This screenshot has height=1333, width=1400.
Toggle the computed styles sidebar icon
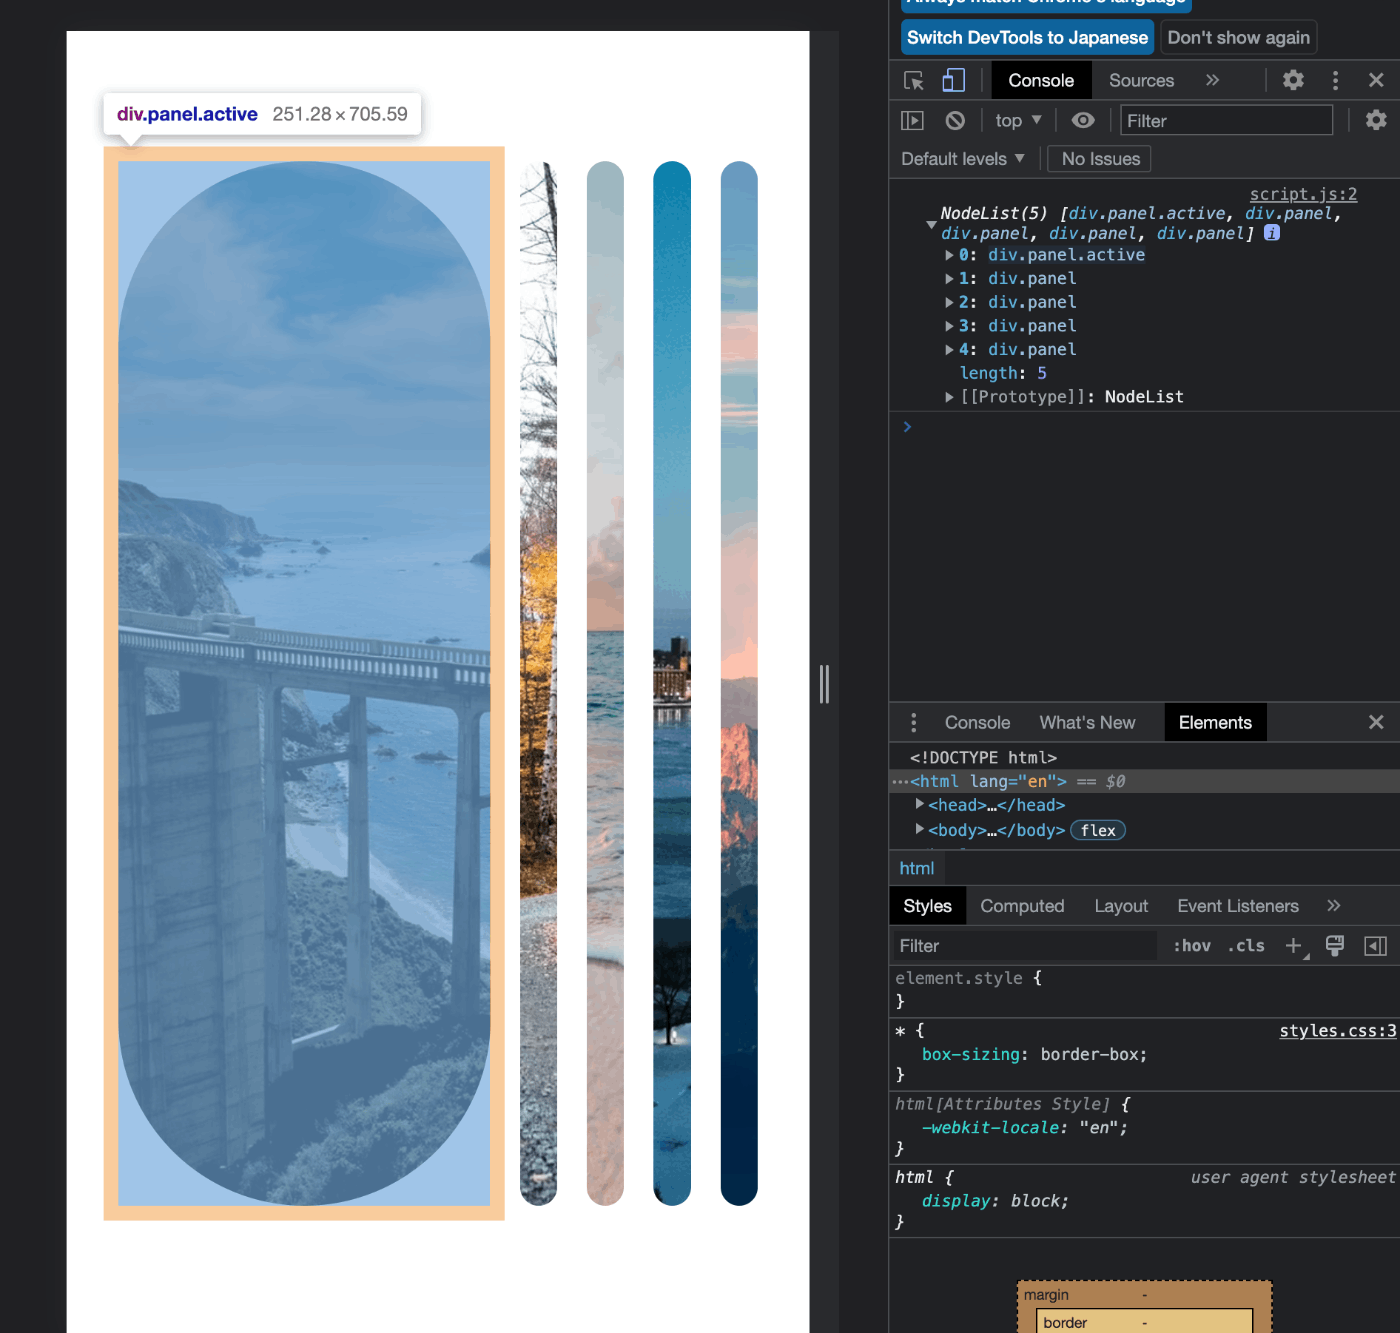[1375, 946]
